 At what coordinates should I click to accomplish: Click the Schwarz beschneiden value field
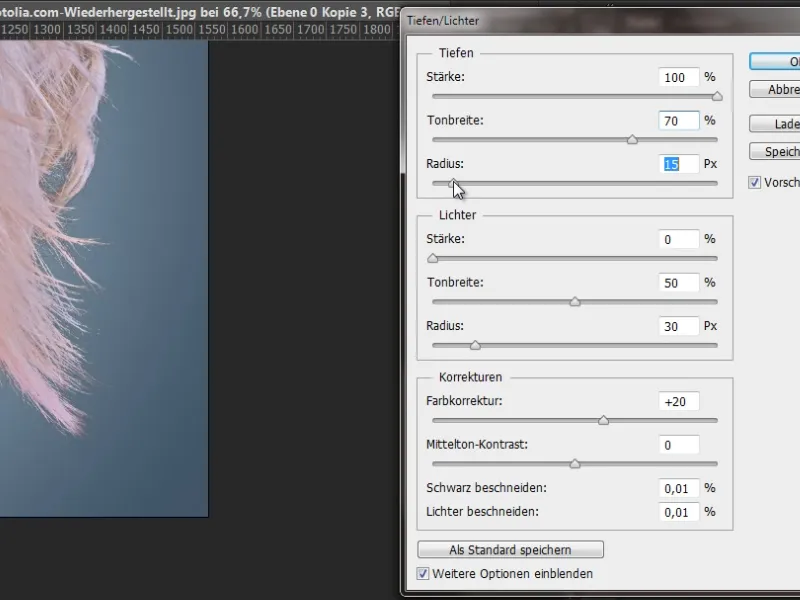pyautogui.click(x=679, y=488)
